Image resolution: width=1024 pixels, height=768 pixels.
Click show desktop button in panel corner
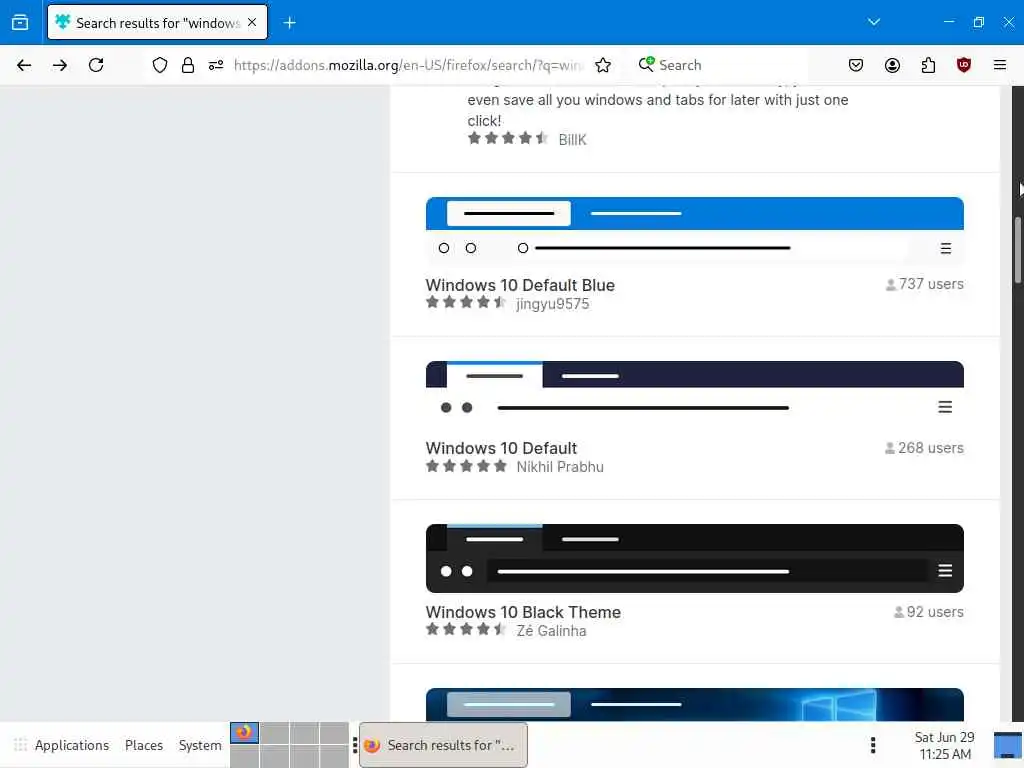tap(1008, 745)
